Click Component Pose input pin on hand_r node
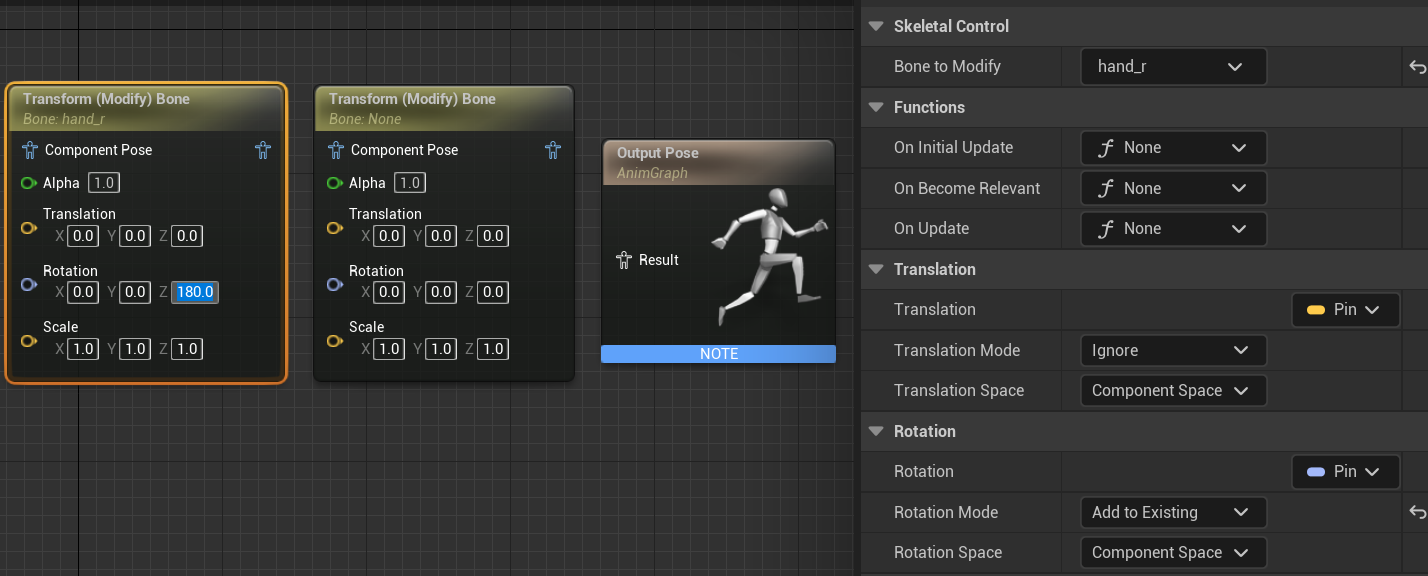The width and height of the screenshot is (1428, 576). pyautogui.click(x=29, y=150)
